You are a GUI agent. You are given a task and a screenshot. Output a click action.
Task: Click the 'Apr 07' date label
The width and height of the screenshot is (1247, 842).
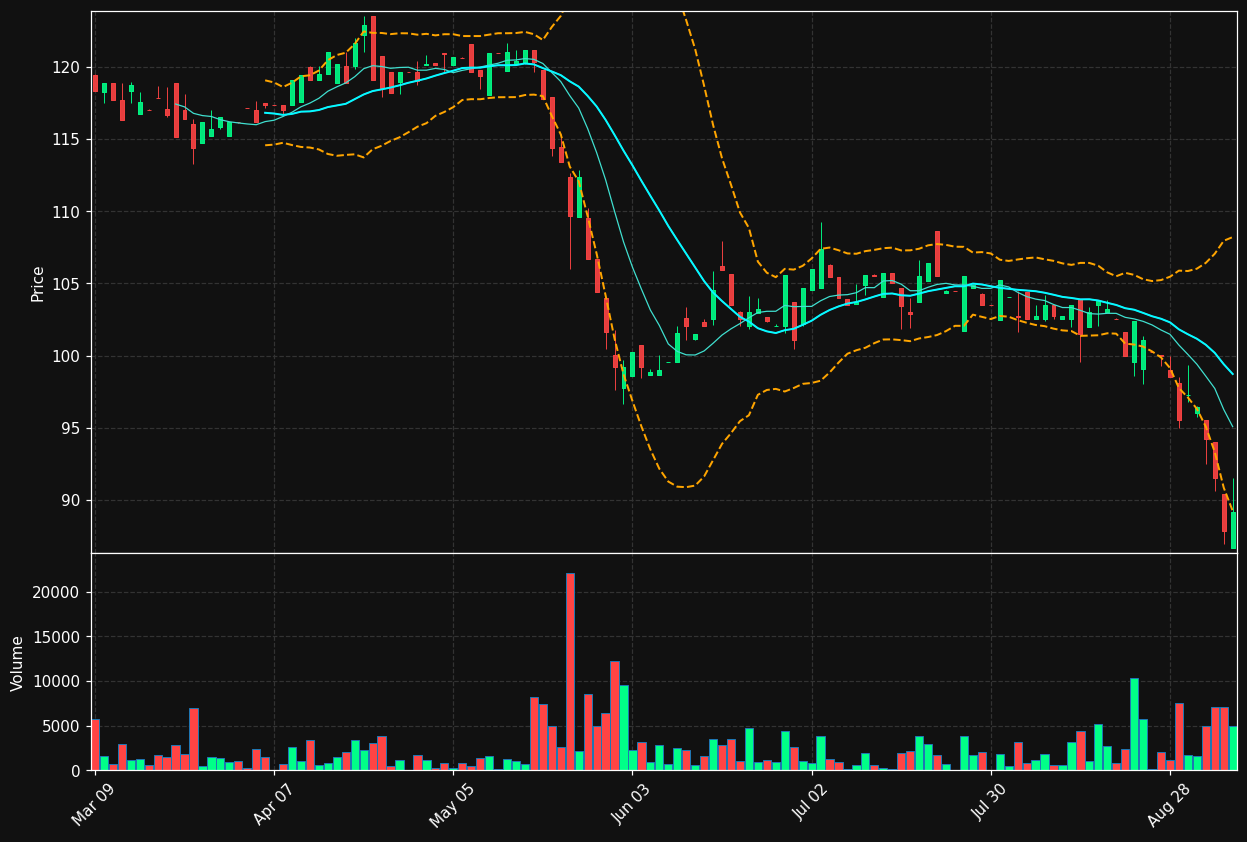[272, 805]
